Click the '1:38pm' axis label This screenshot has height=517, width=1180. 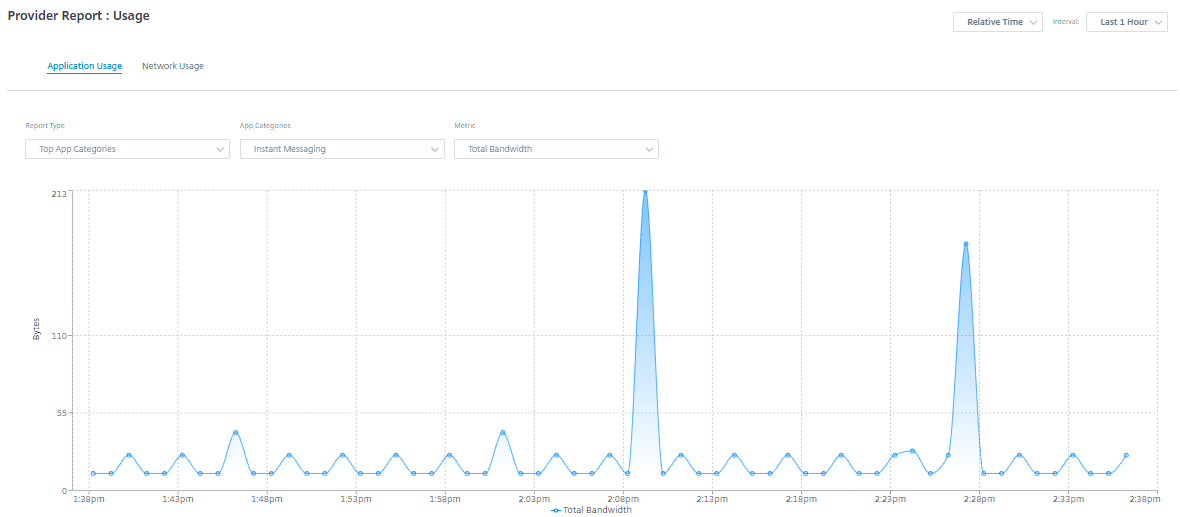pos(89,499)
